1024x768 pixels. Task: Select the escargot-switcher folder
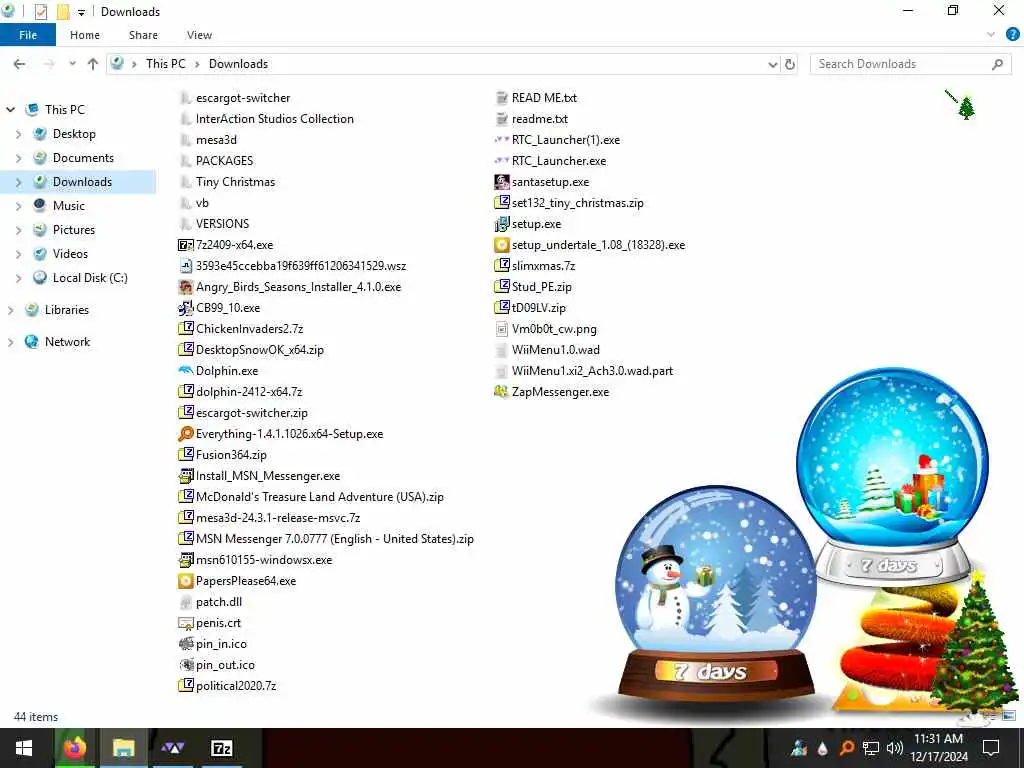coord(243,98)
